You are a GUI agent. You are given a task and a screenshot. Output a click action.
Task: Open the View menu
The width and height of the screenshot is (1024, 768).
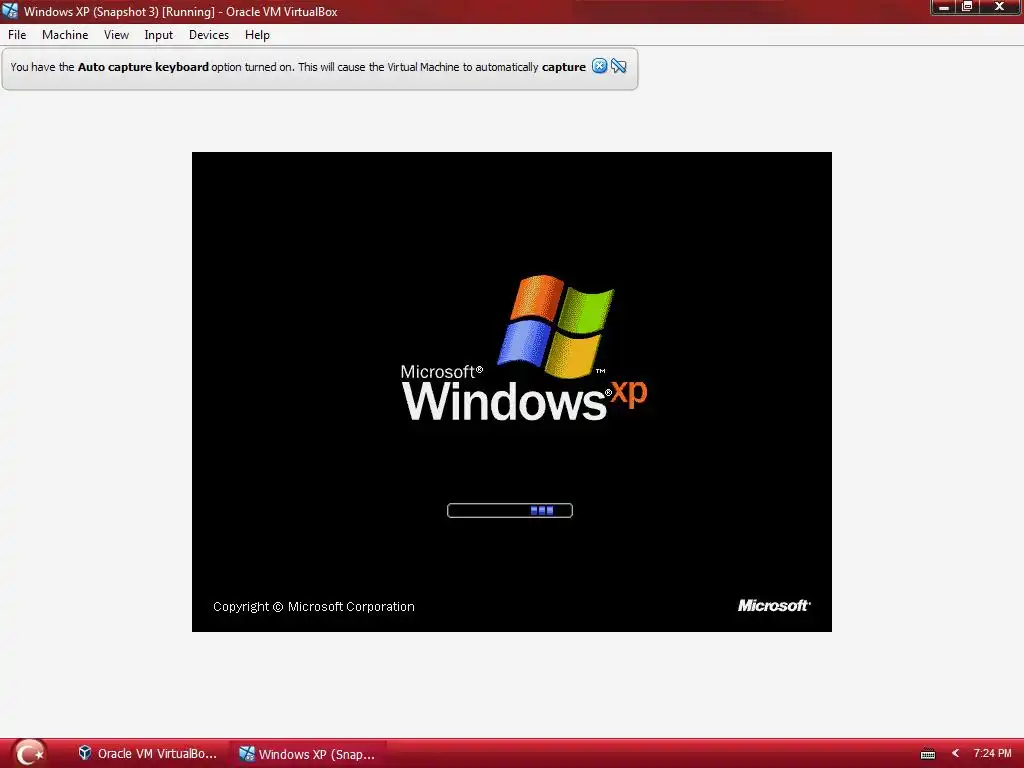point(116,35)
